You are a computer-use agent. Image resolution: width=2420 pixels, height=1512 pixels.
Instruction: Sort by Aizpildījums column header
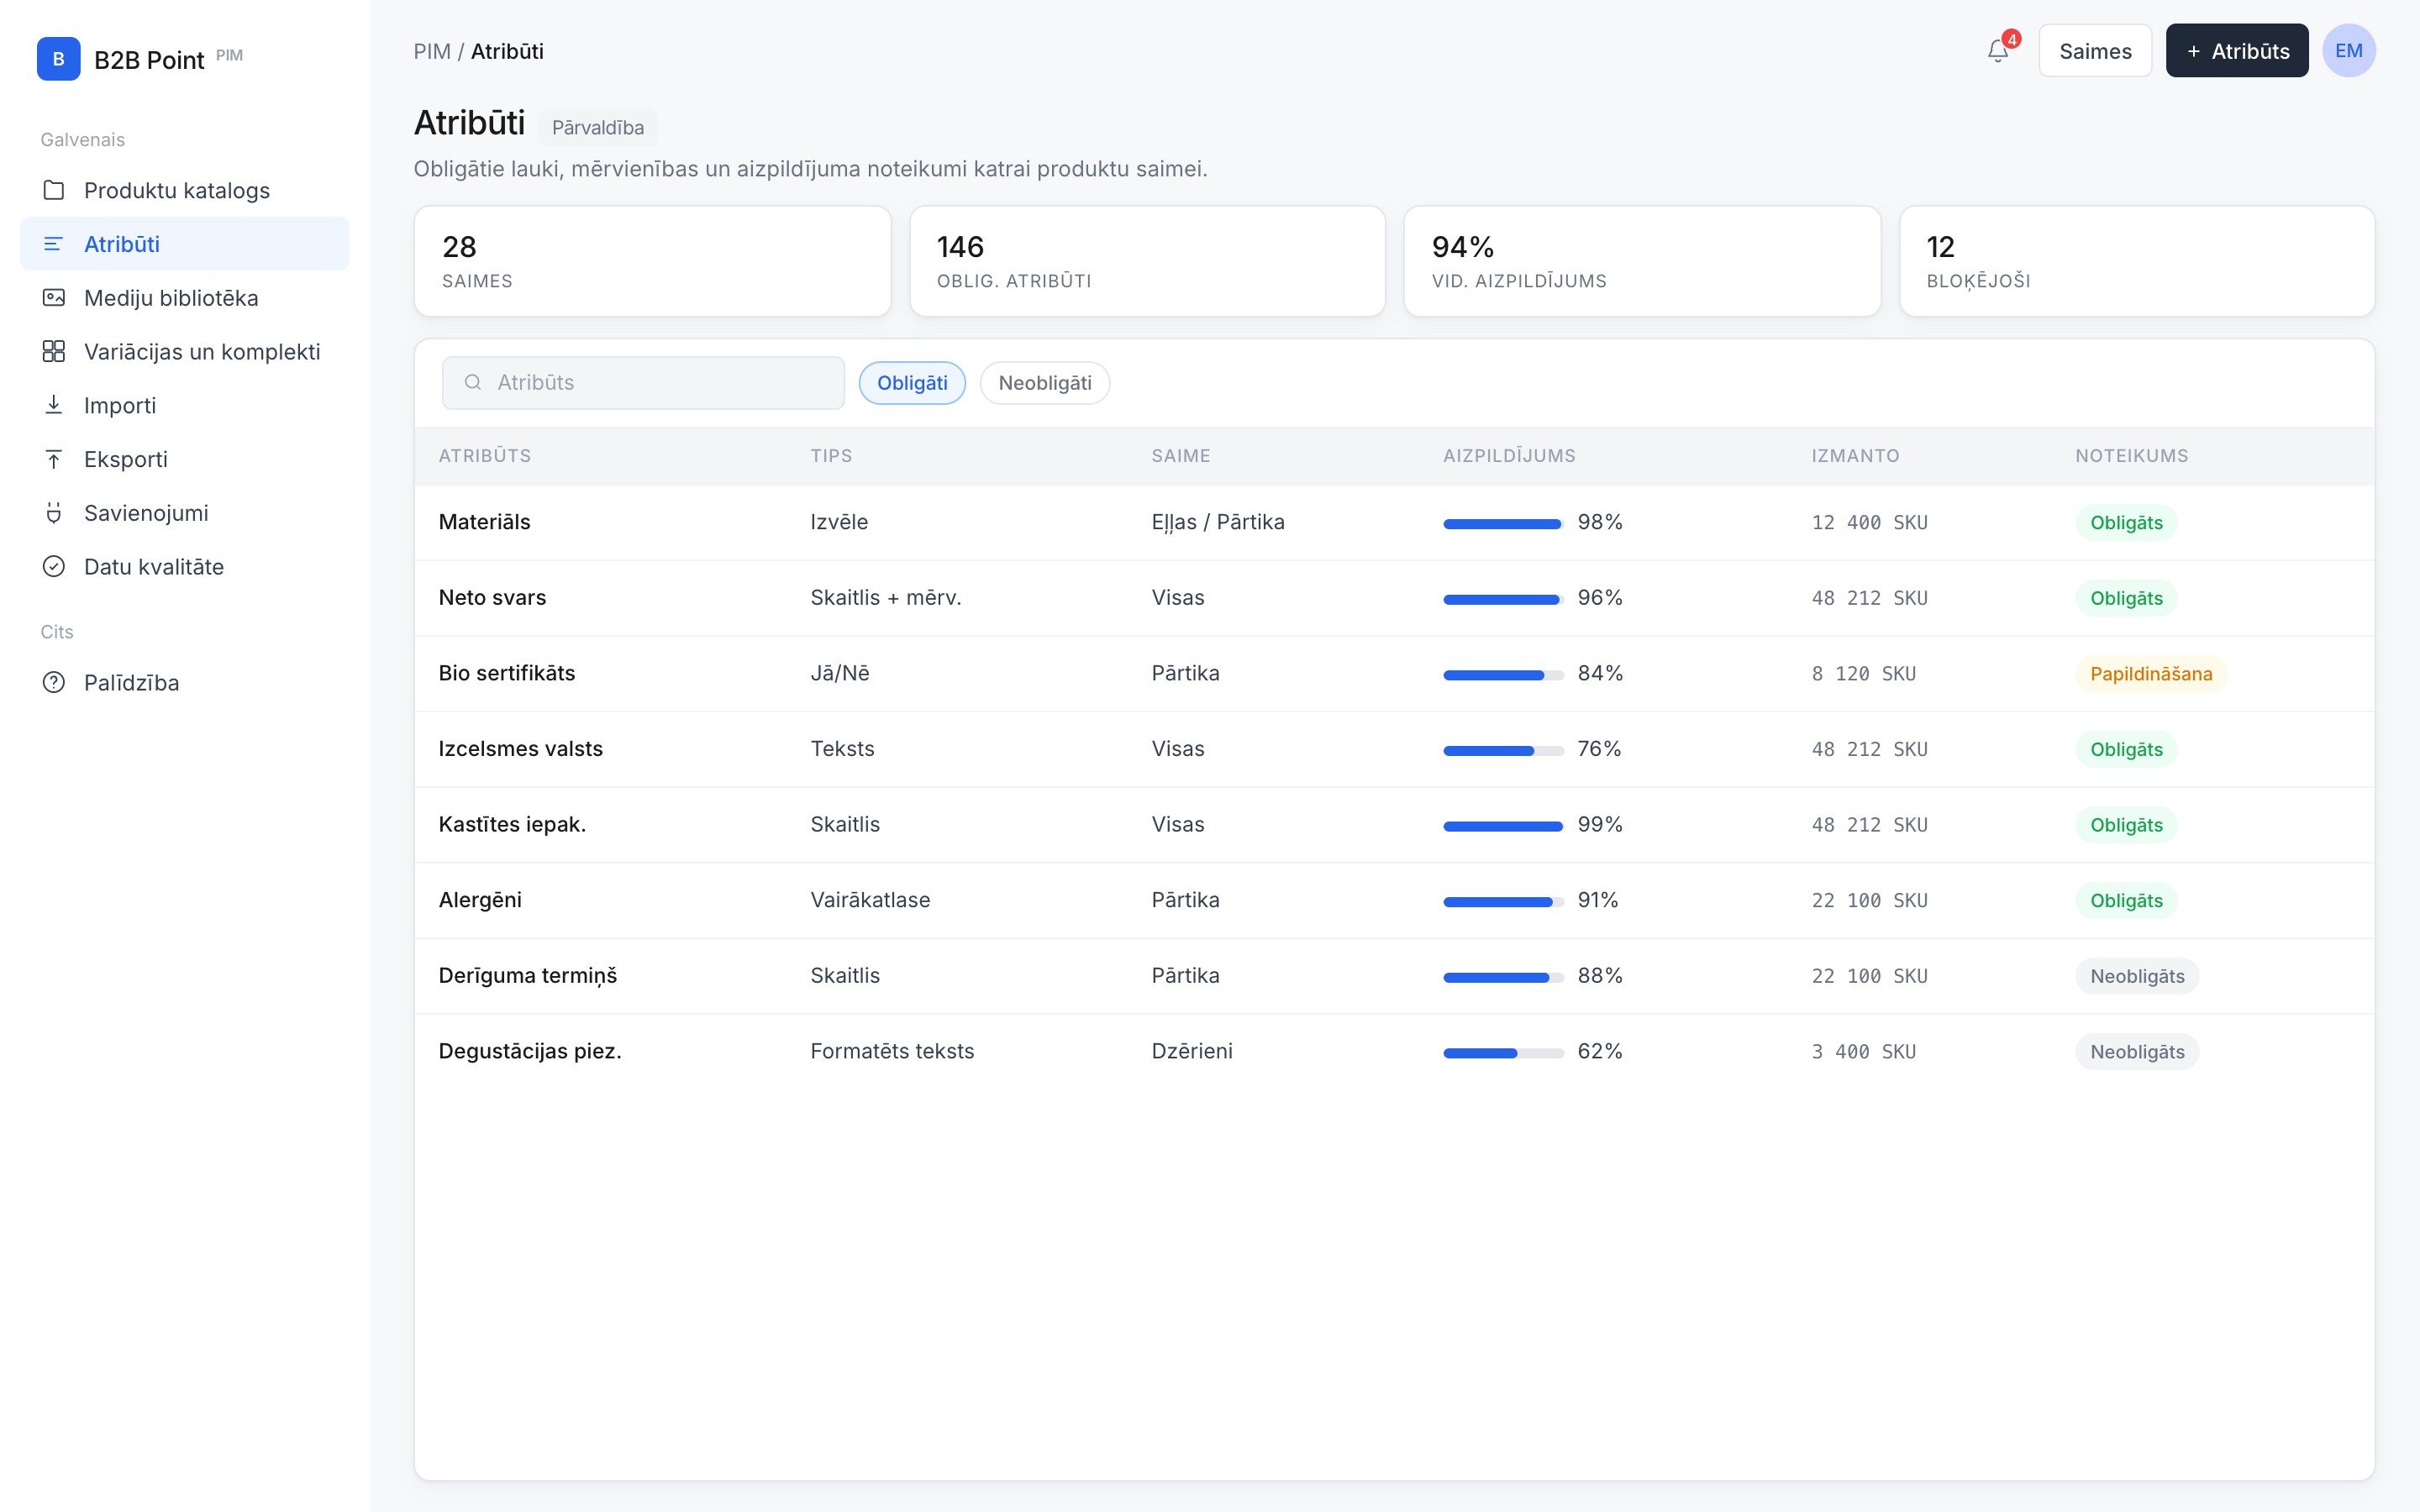point(1509,456)
